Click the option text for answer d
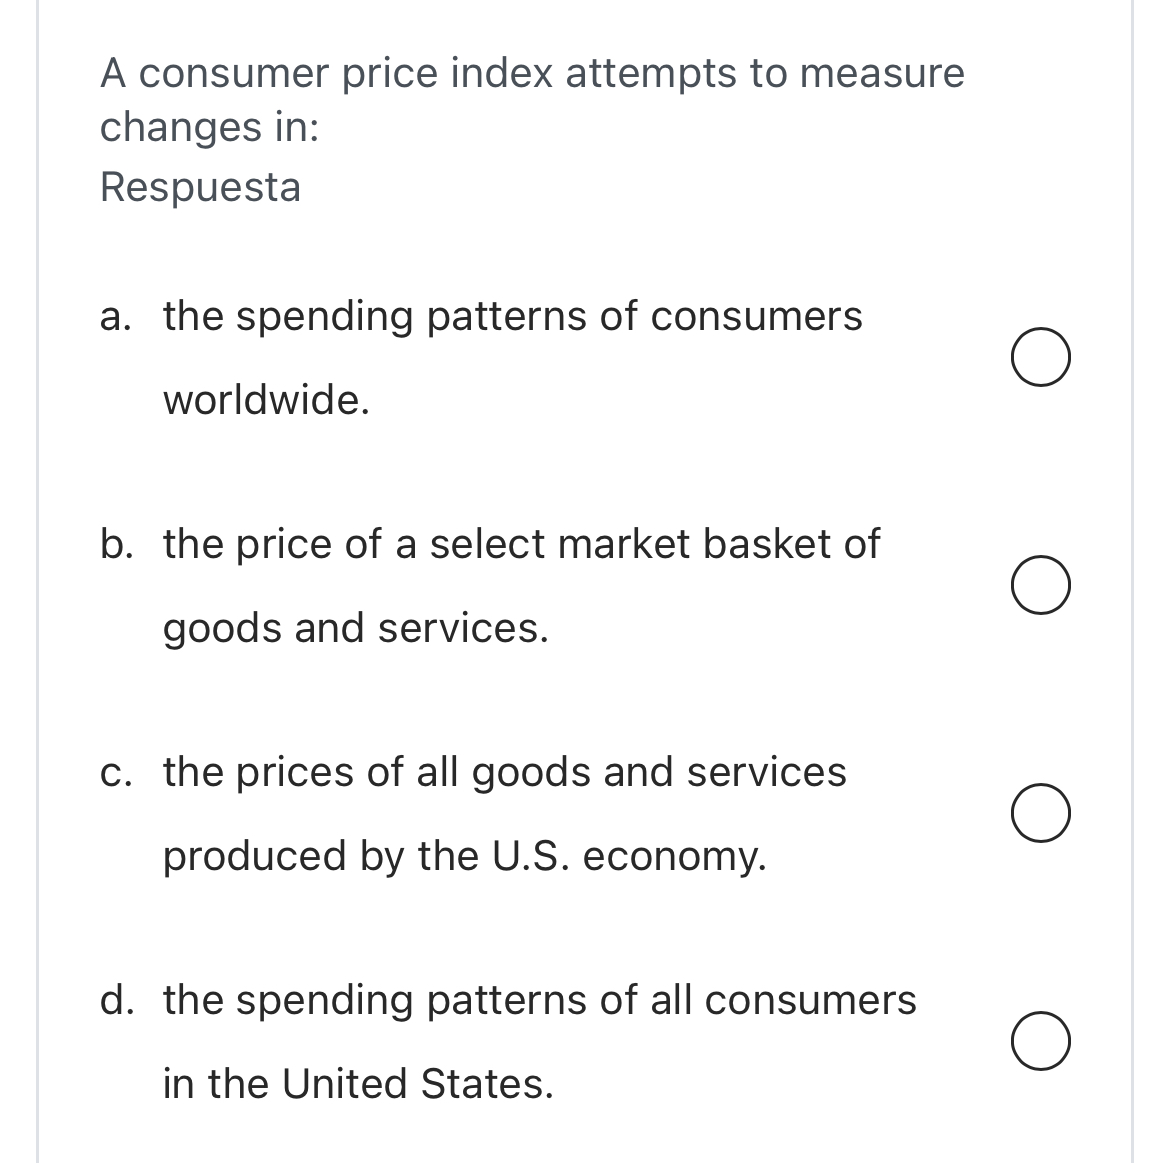Screen dimensions: 1170x1163 539,1000
